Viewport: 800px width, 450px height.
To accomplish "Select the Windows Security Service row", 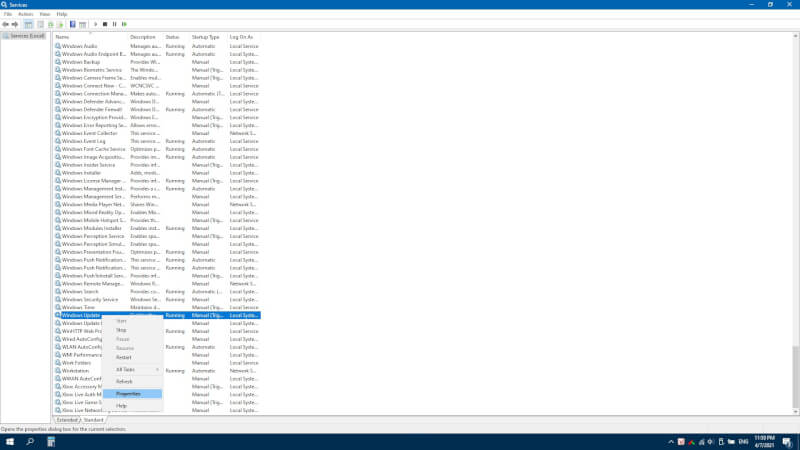I will click(x=157, y=299).
